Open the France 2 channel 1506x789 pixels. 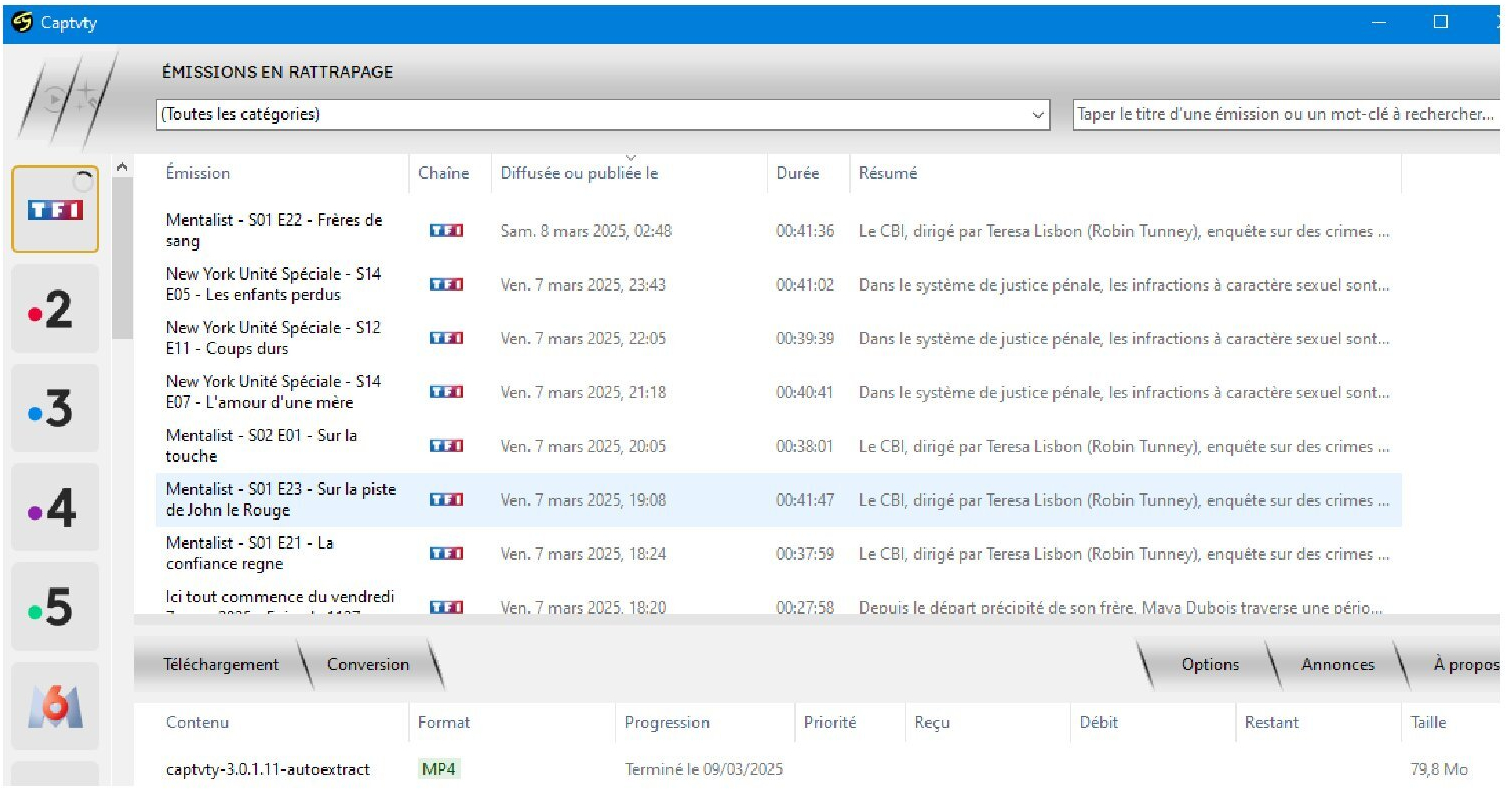tap(55, 309)
